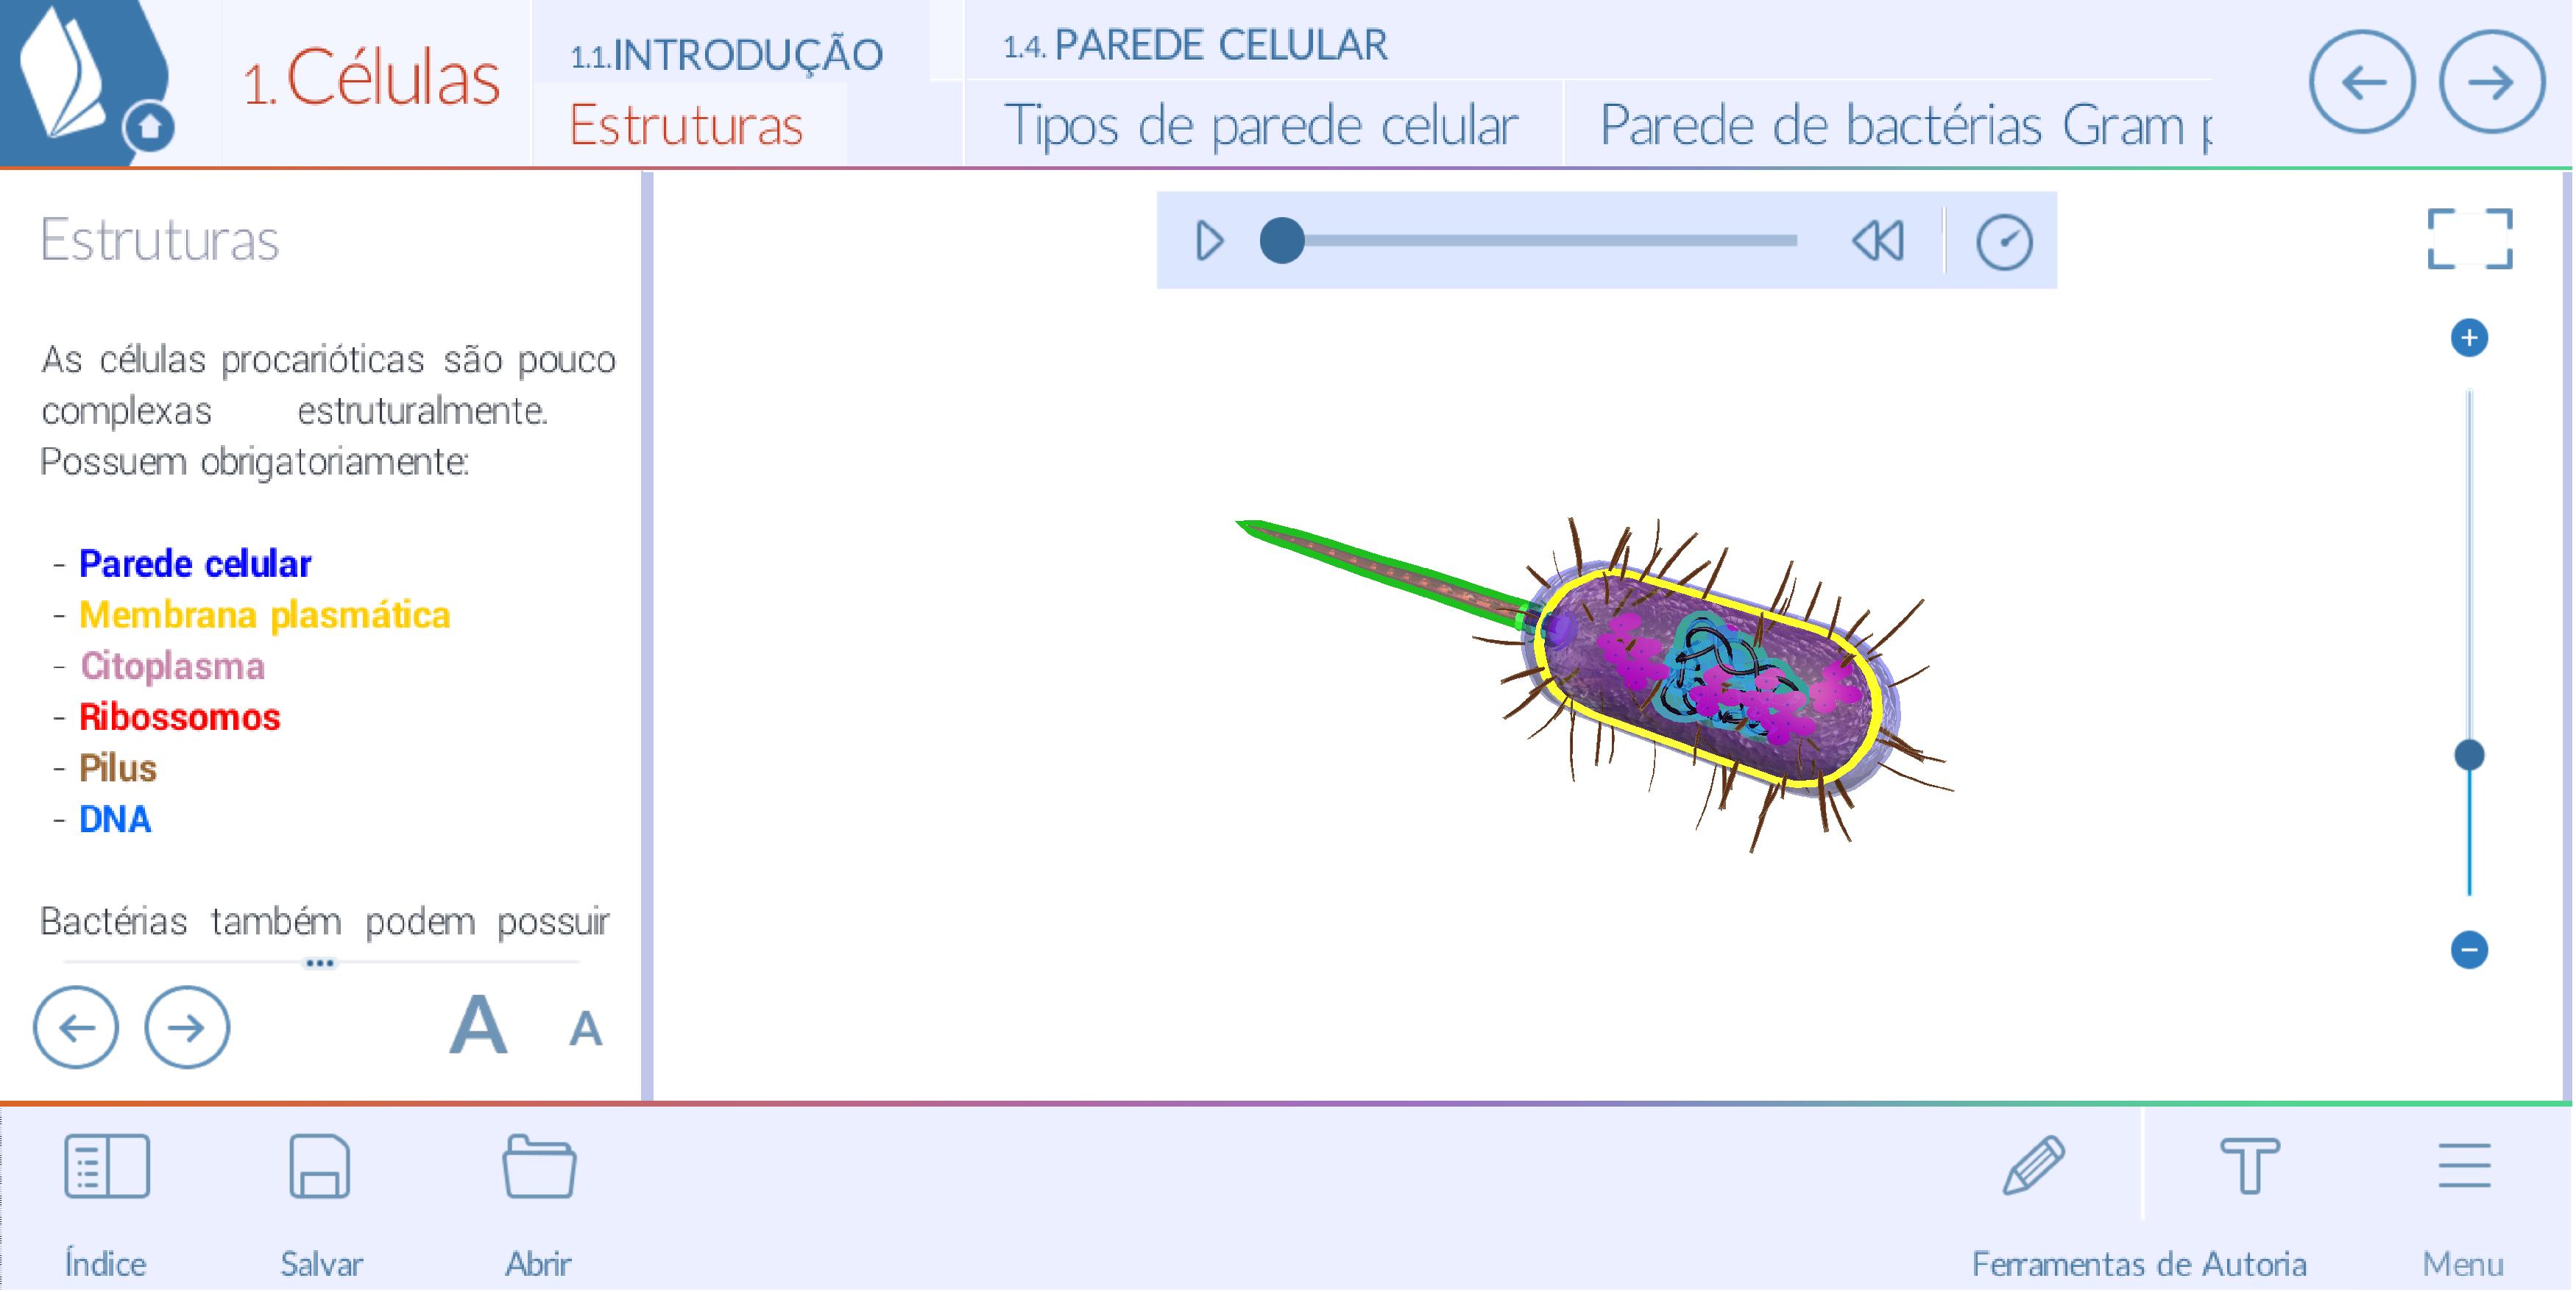Zoom out with the minus button
Screen dimensions: 2576x1292
pos(2469,949)
